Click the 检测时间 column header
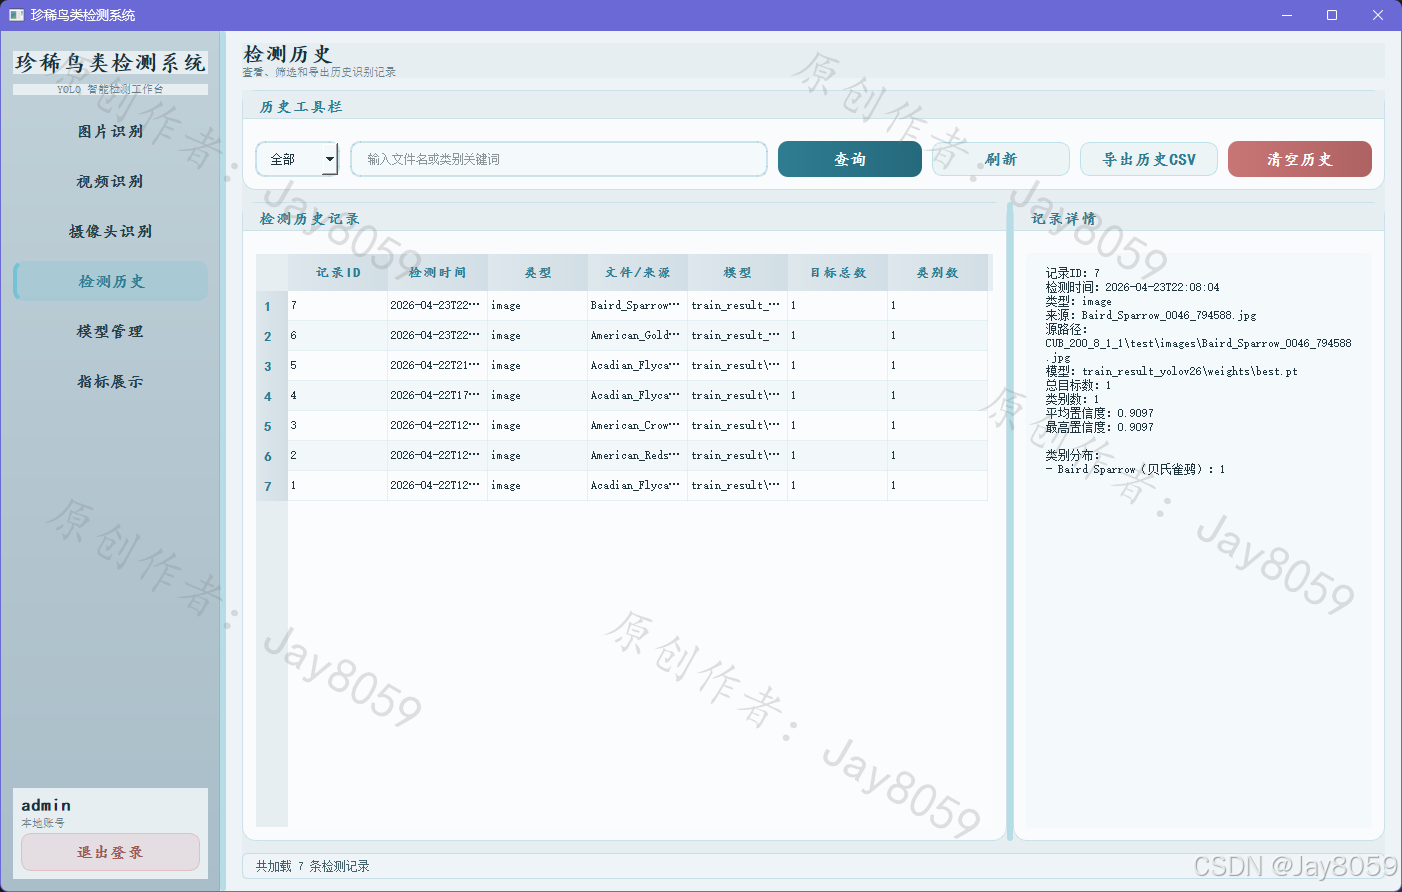The height and width of the screenshot is (892, 1402). 438,272
